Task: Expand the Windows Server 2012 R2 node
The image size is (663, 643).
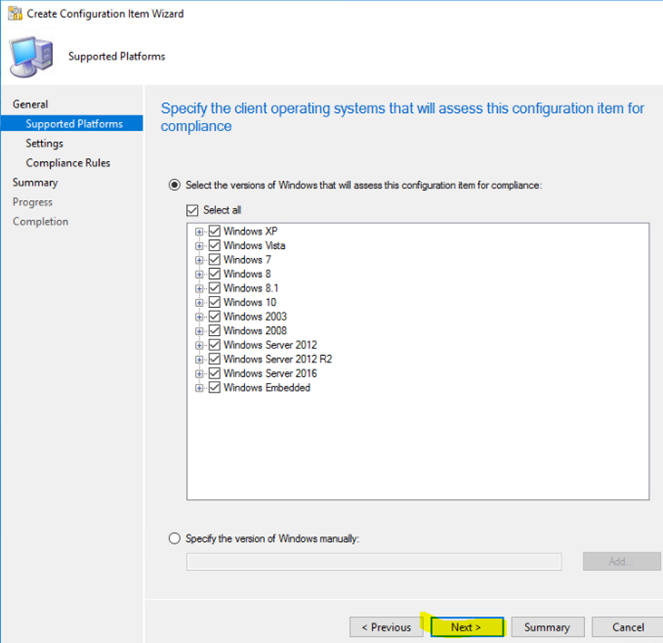Action: click(199, 360)
